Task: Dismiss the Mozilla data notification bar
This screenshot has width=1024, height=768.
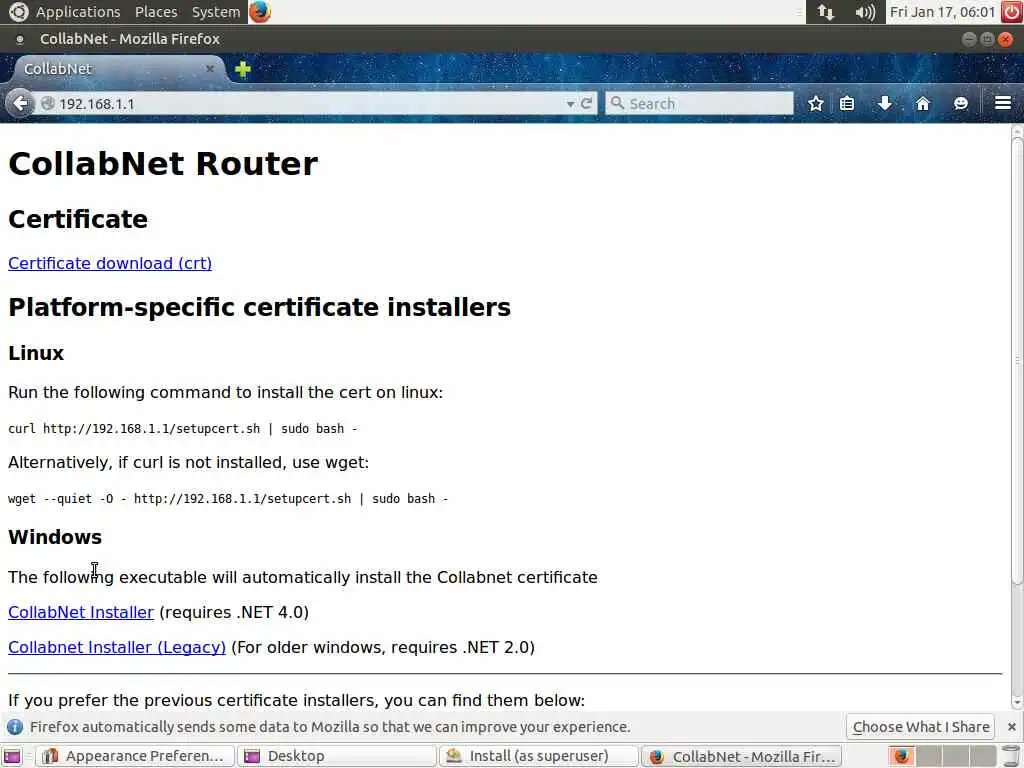Action: point(1012,727)
